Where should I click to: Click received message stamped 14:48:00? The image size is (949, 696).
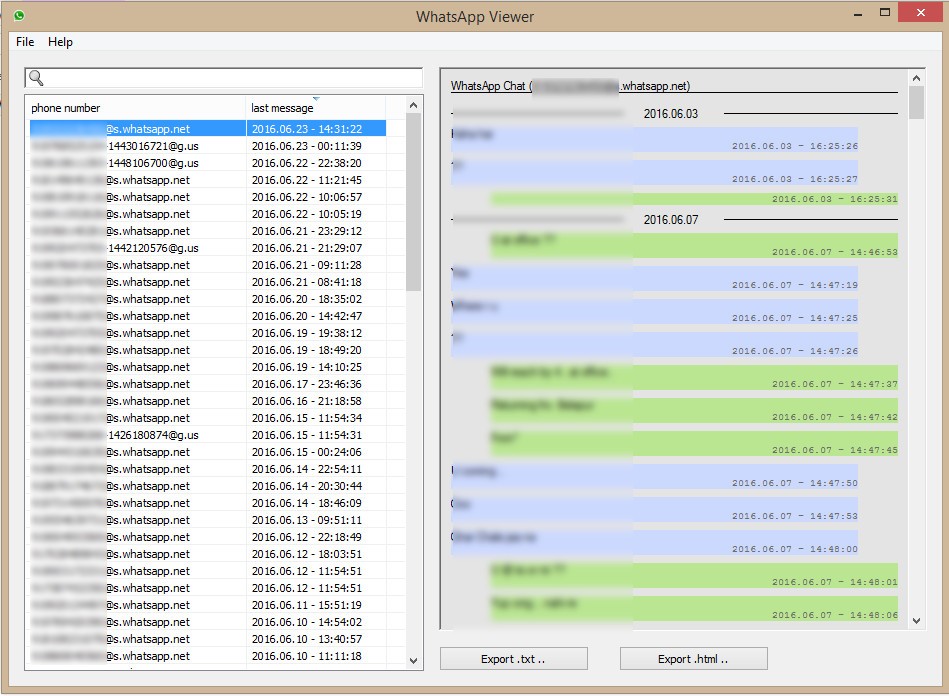pyautogui.click(x=654, y=542)
